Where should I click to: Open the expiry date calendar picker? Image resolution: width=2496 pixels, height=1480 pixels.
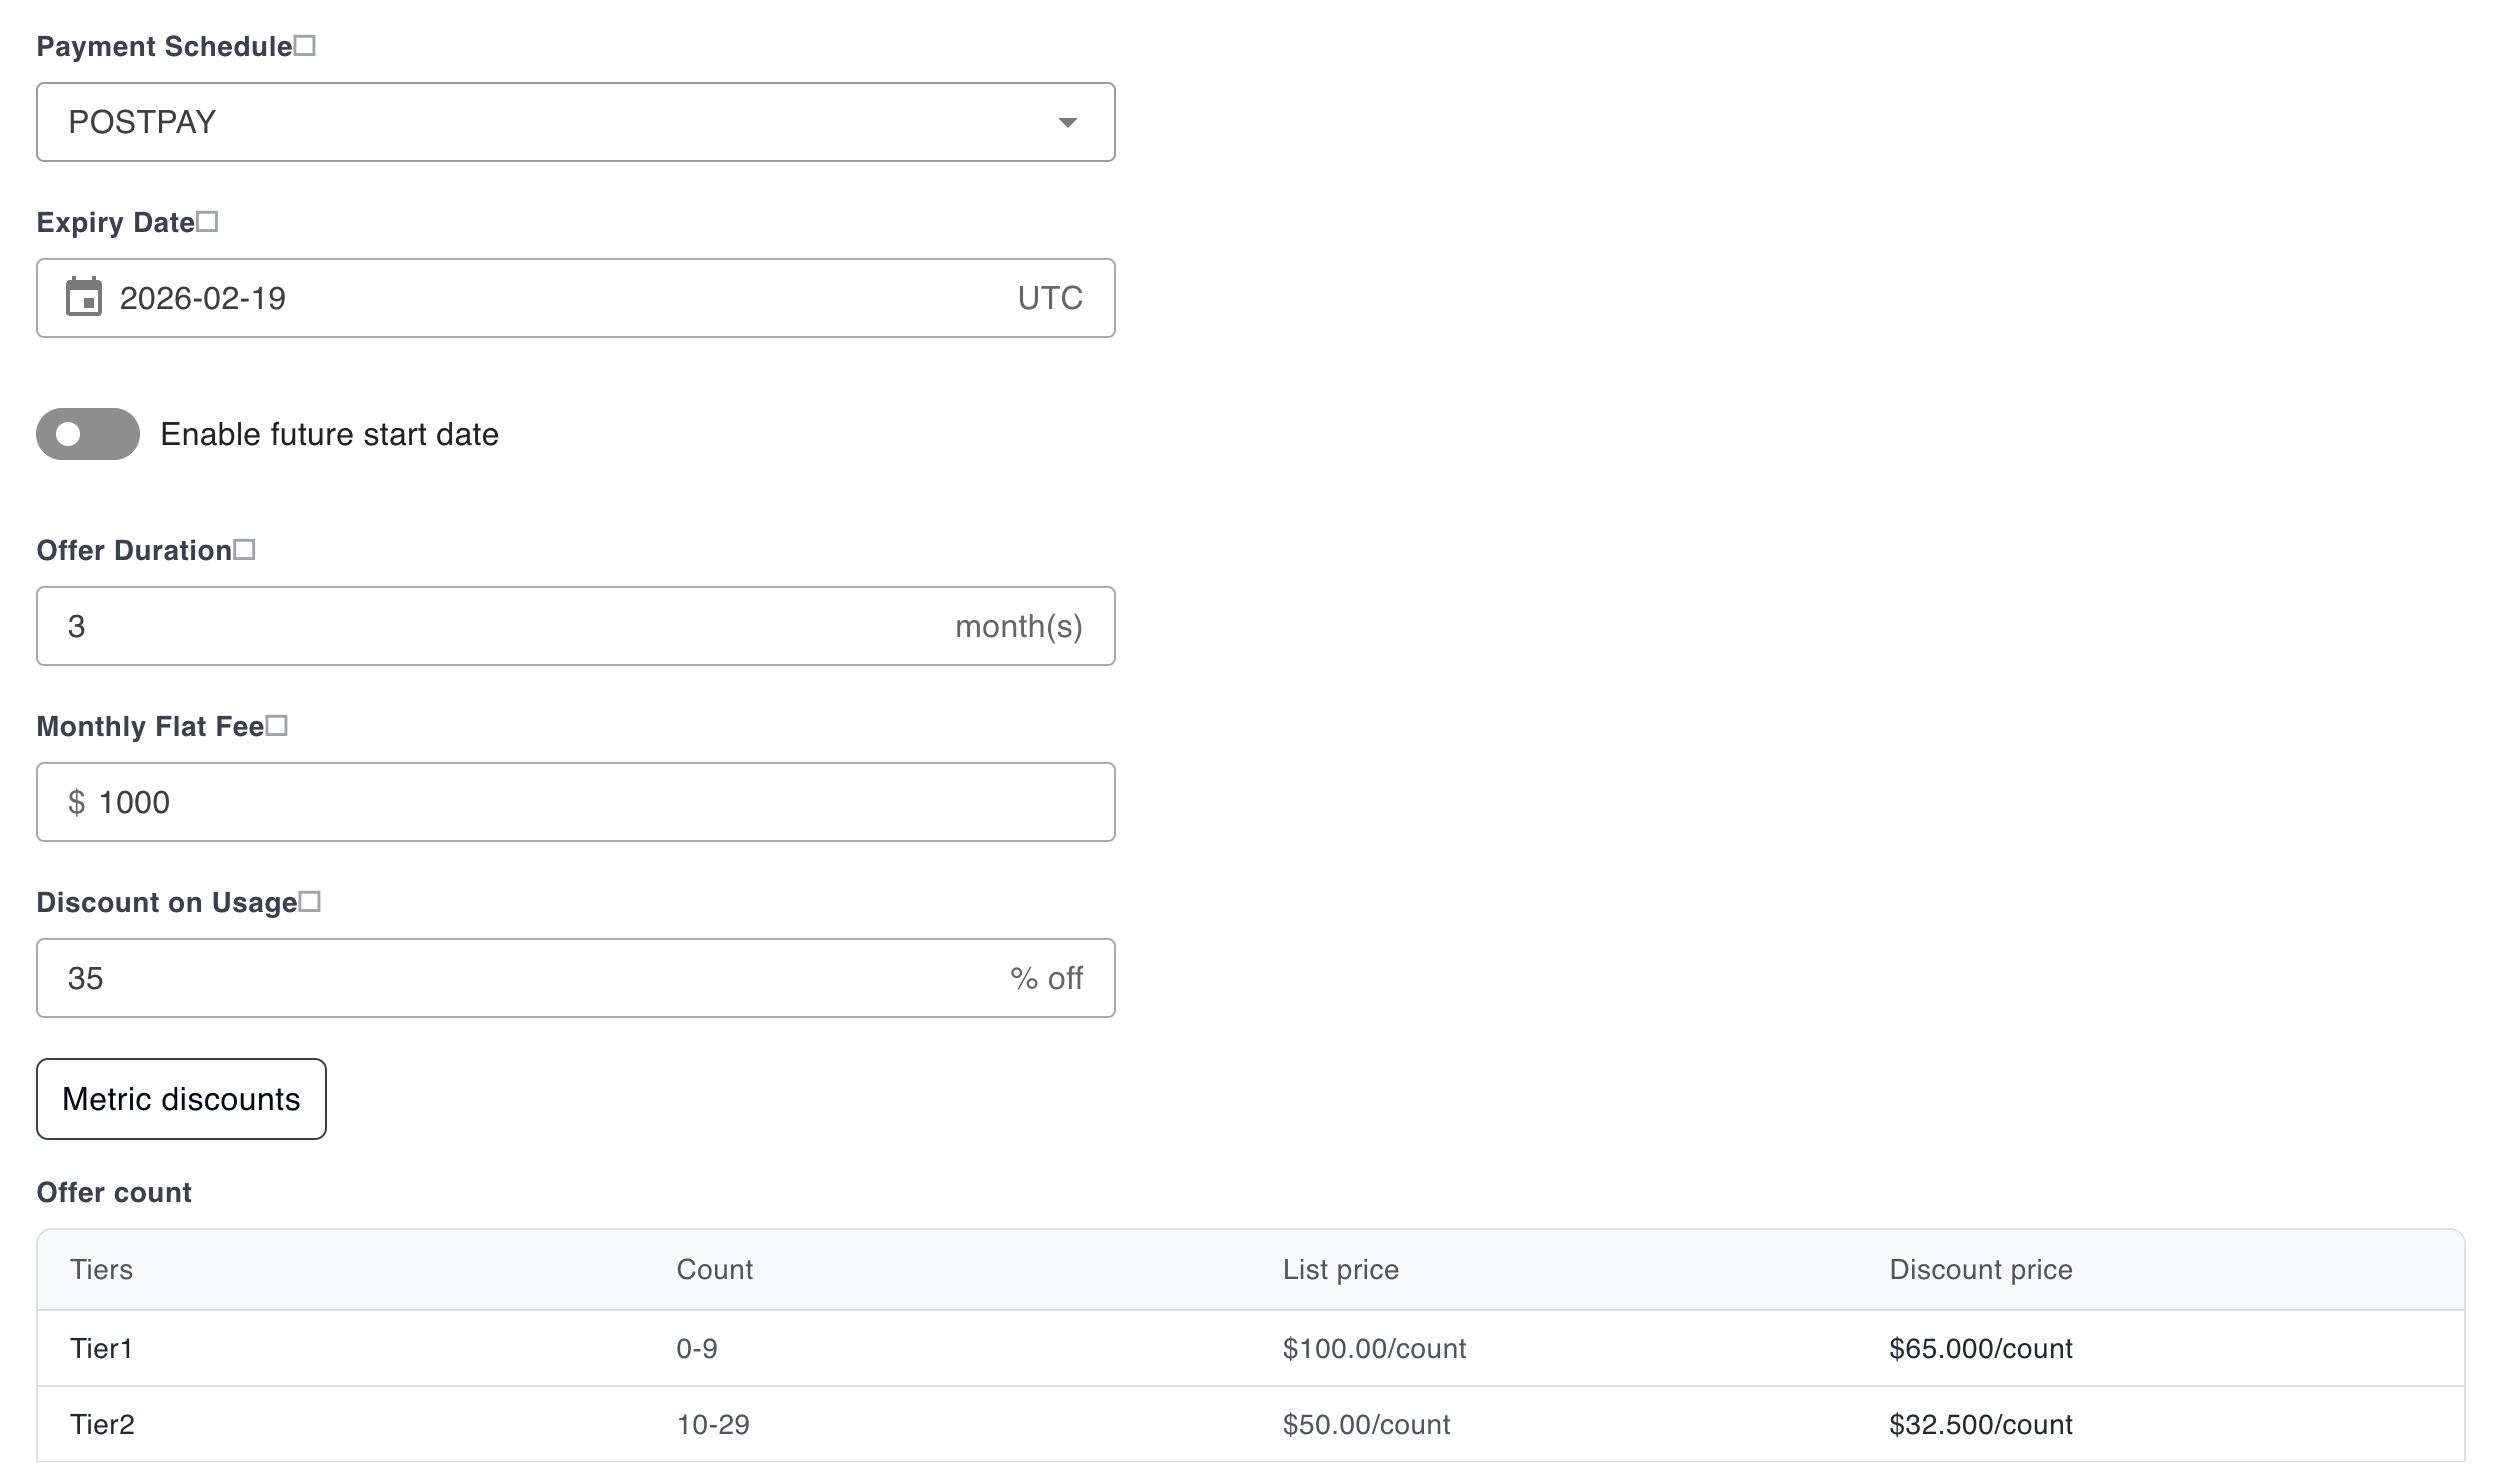(84, 297)
